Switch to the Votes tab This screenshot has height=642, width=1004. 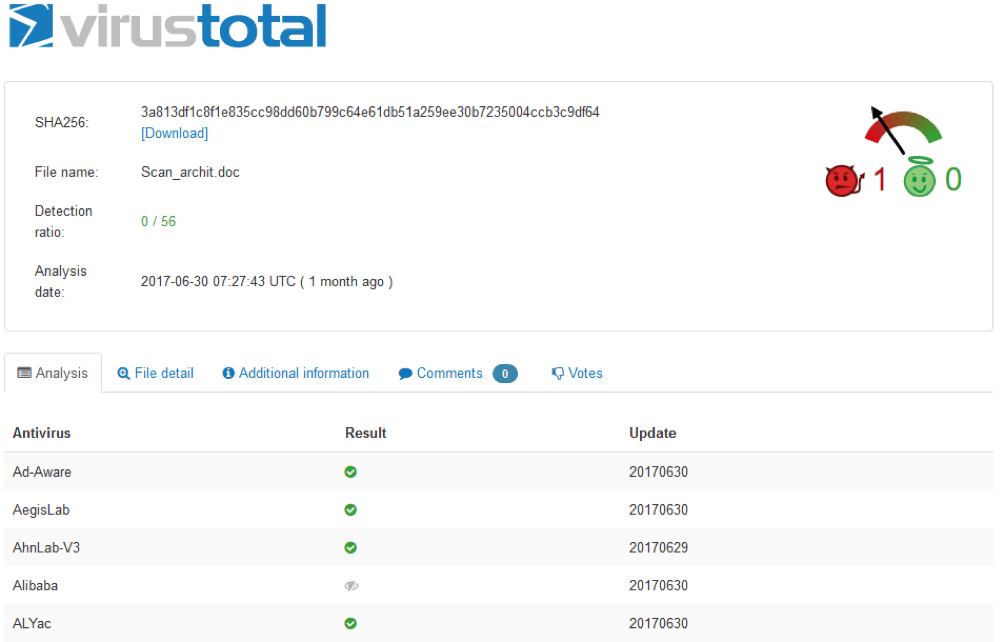pyautogui.click(x=577, y=373)
